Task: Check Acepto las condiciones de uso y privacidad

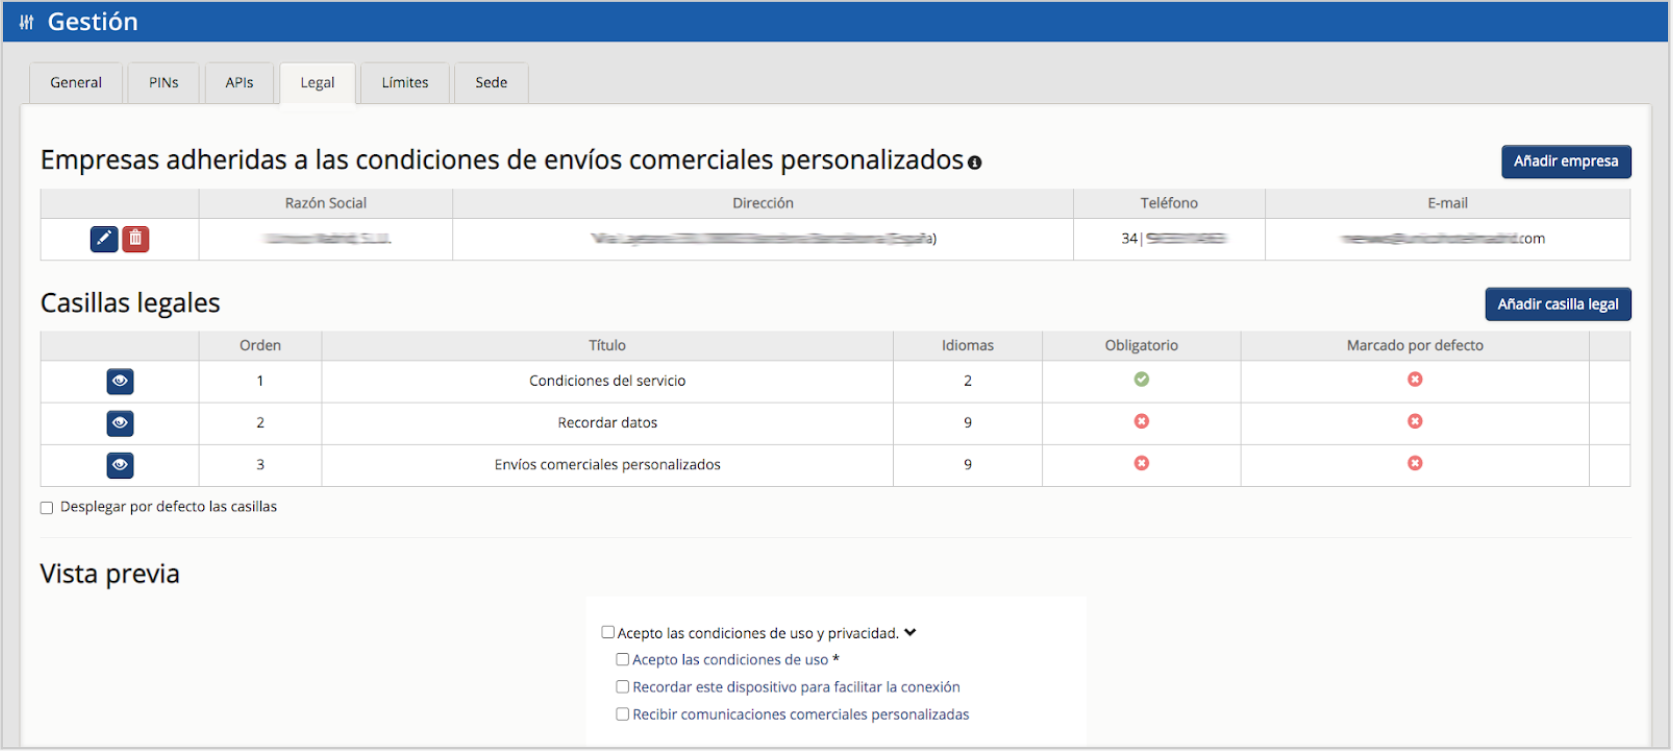Action: (x=608, y=632)
